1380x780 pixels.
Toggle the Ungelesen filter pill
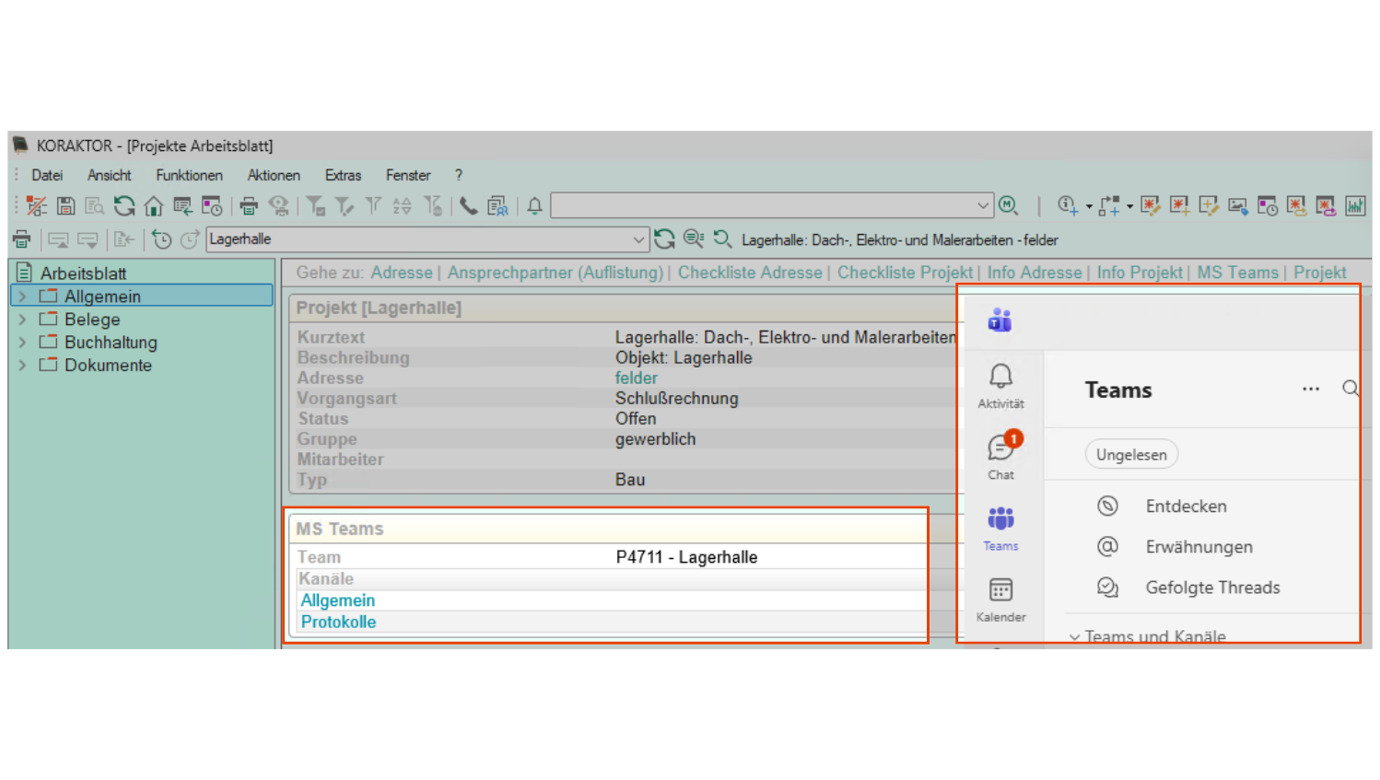coord(1131,455)
